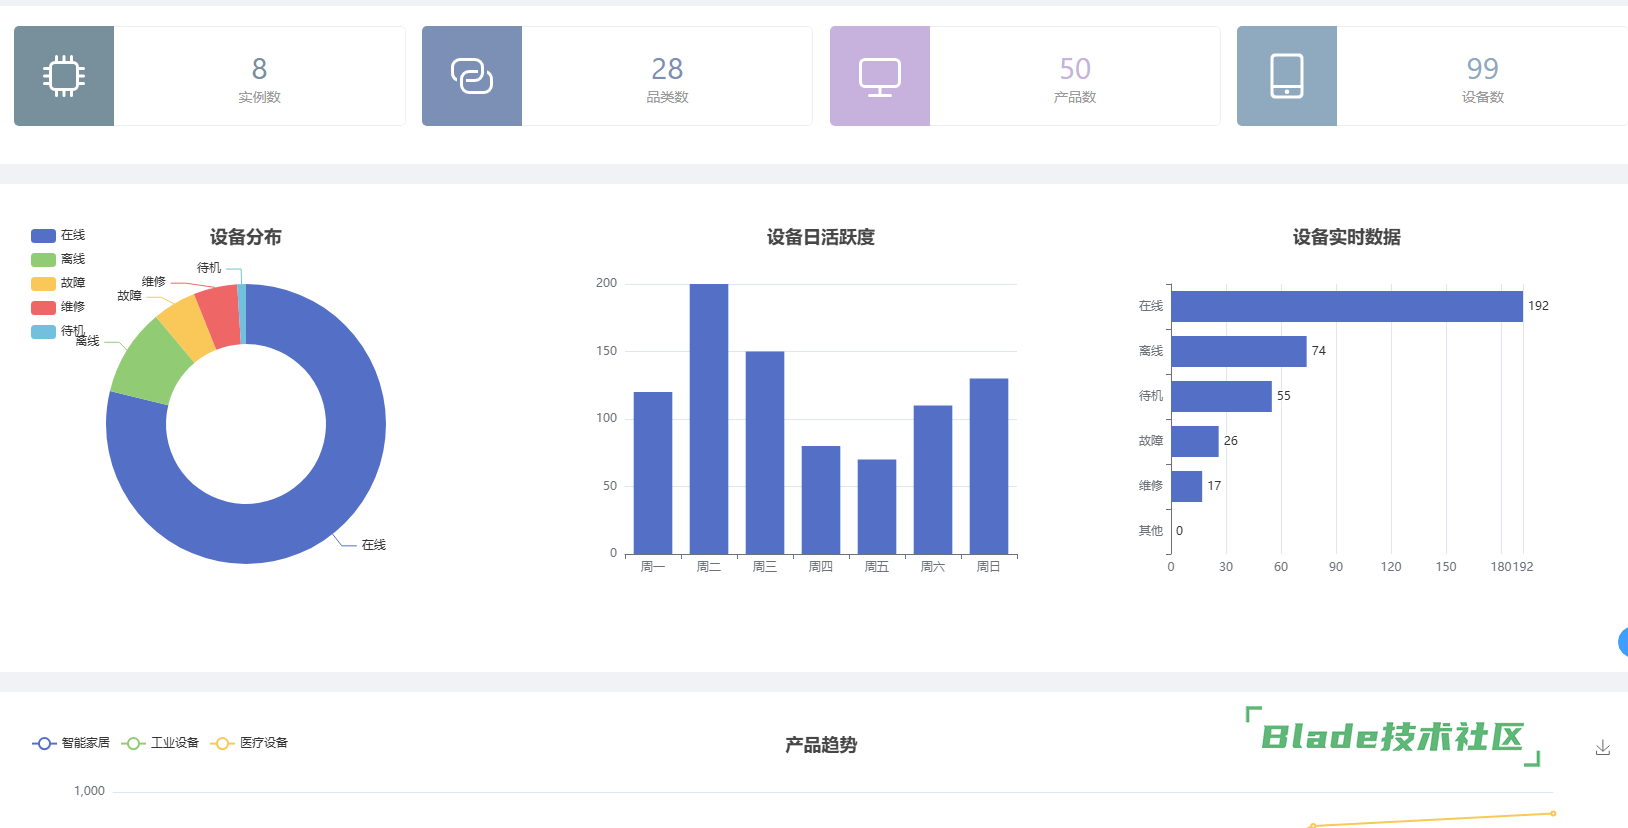The image size is (1628, 828).
Task: Click the 在线 bar showing 192
Action: 1347,306
